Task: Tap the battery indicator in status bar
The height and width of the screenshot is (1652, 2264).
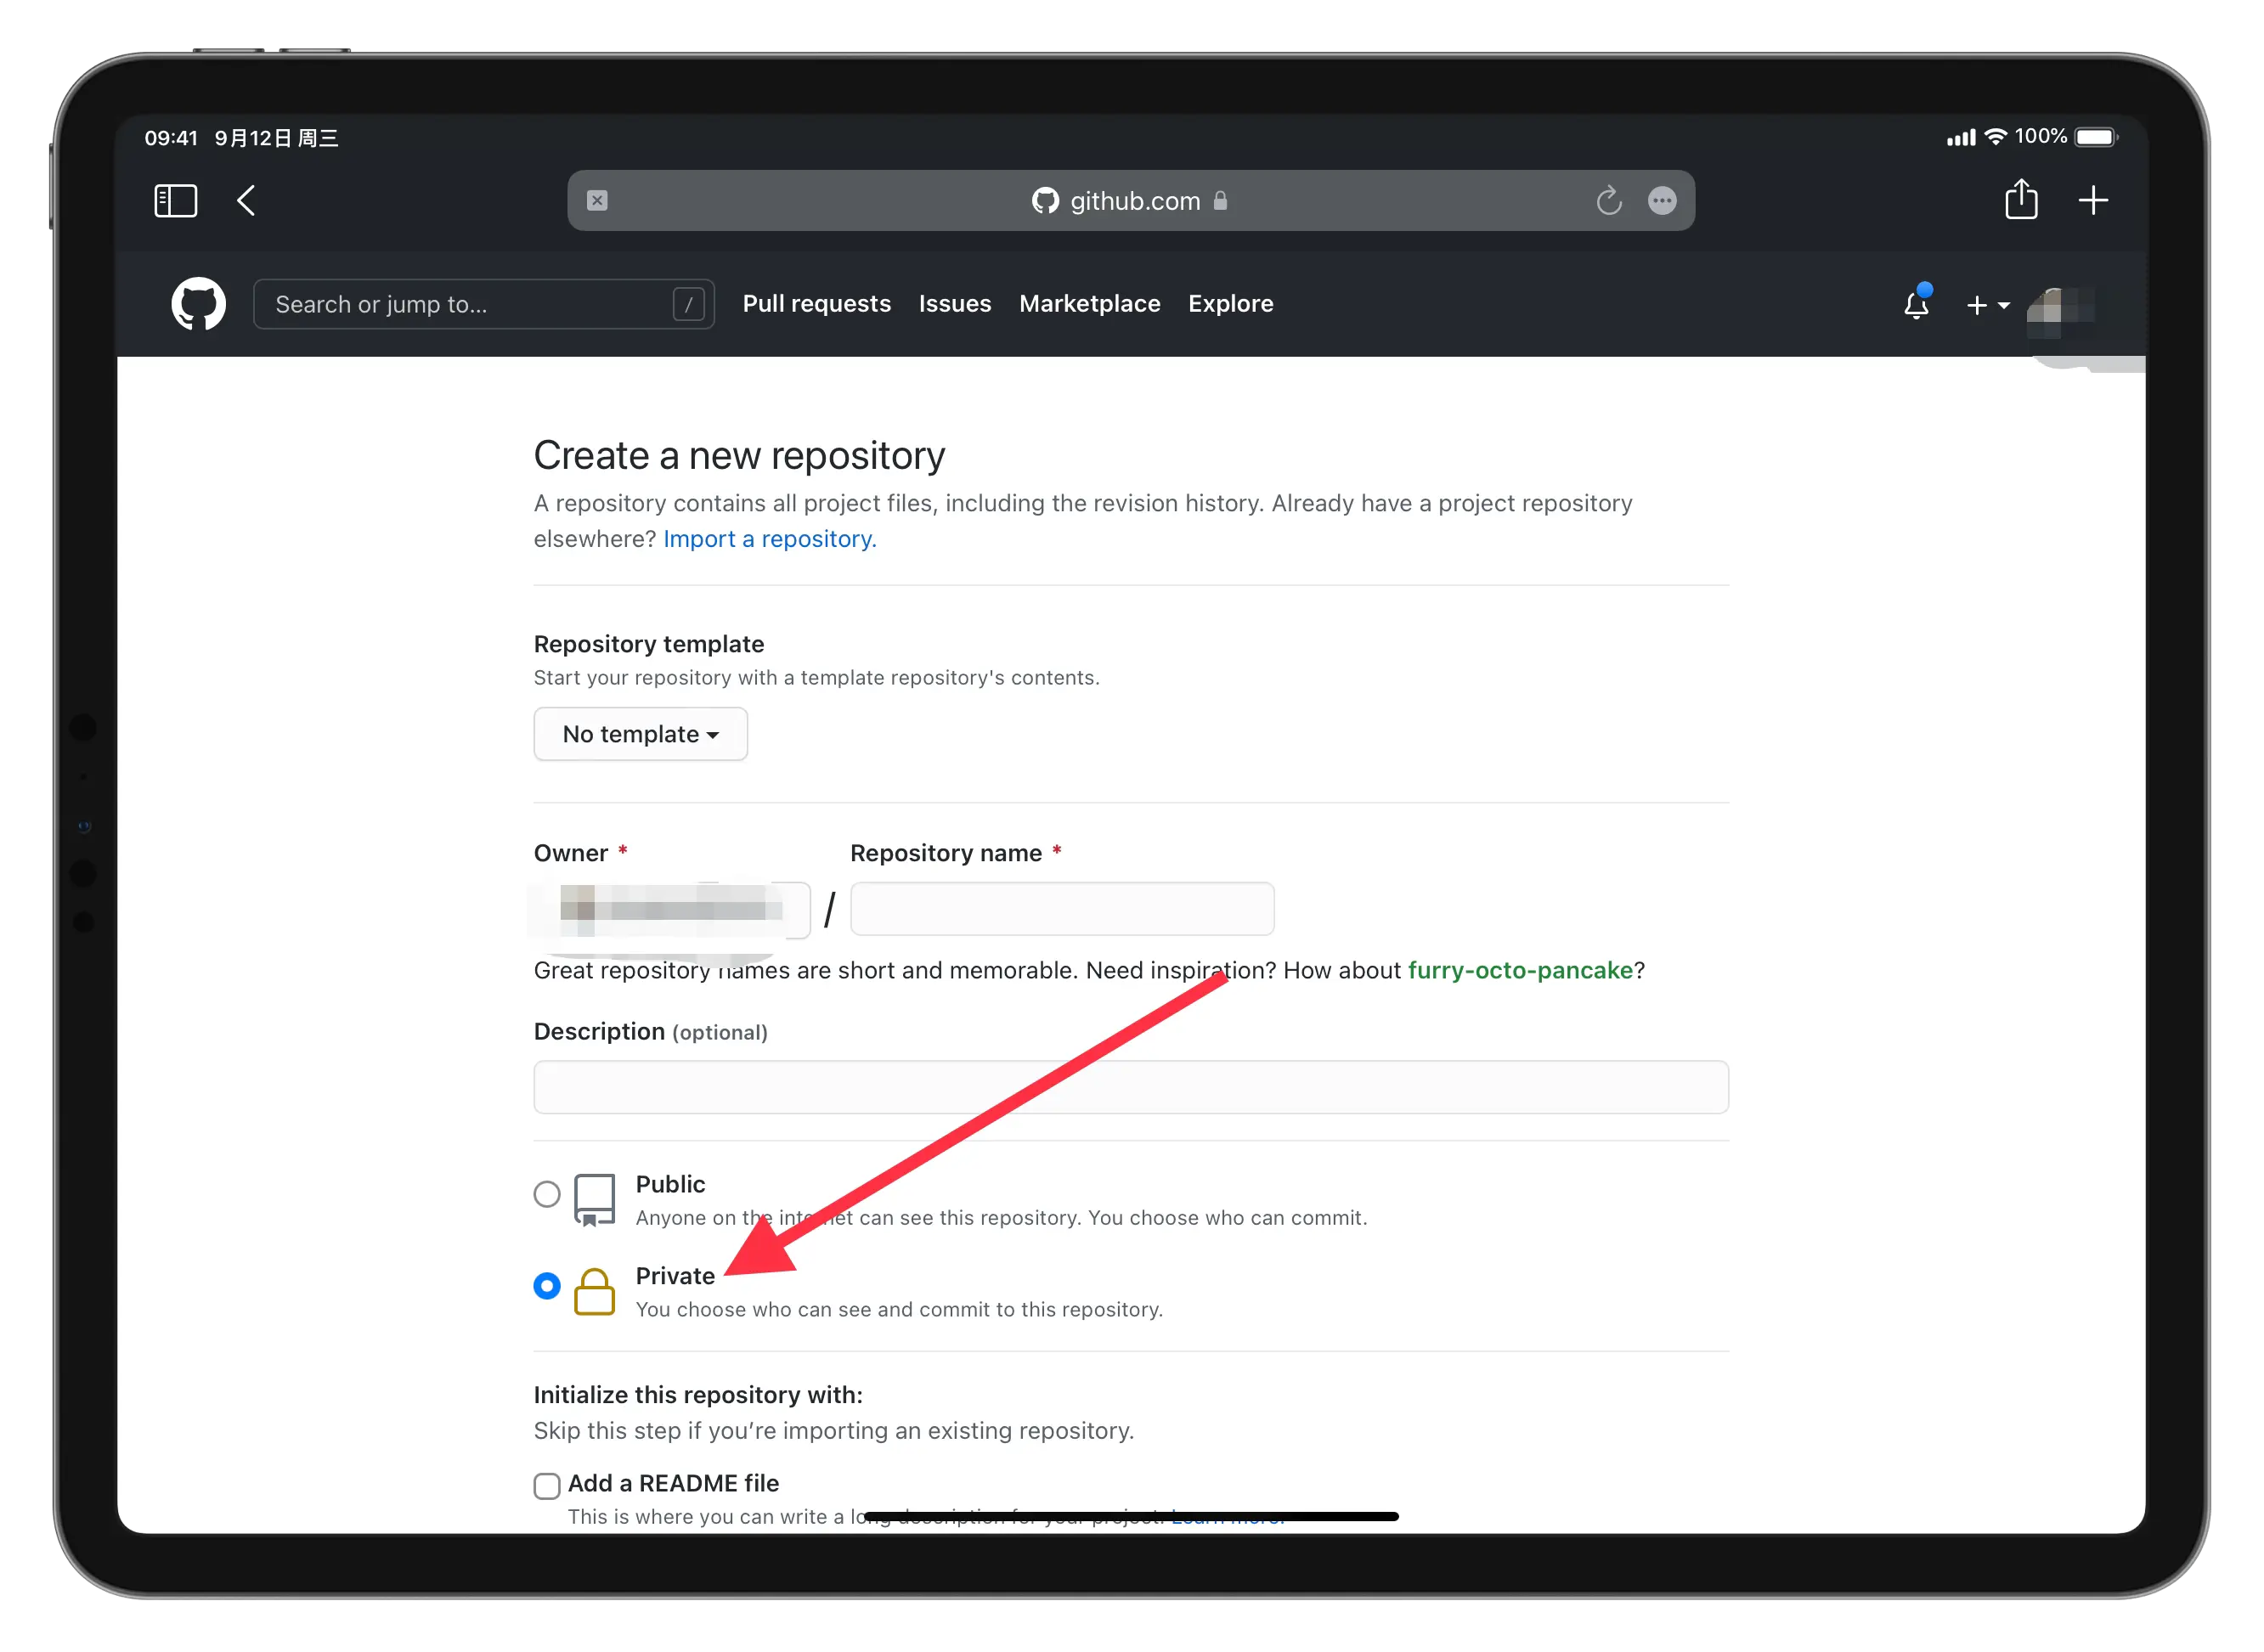Action: pyautogui.click(x=2097, y=137)
